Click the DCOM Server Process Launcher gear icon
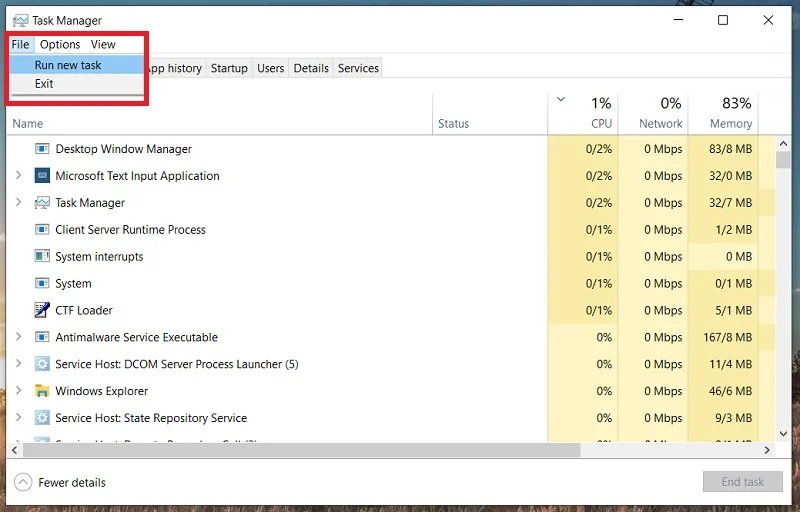This screenshot has height=512, width=800. pyautogui.click(x=42, y=364)
